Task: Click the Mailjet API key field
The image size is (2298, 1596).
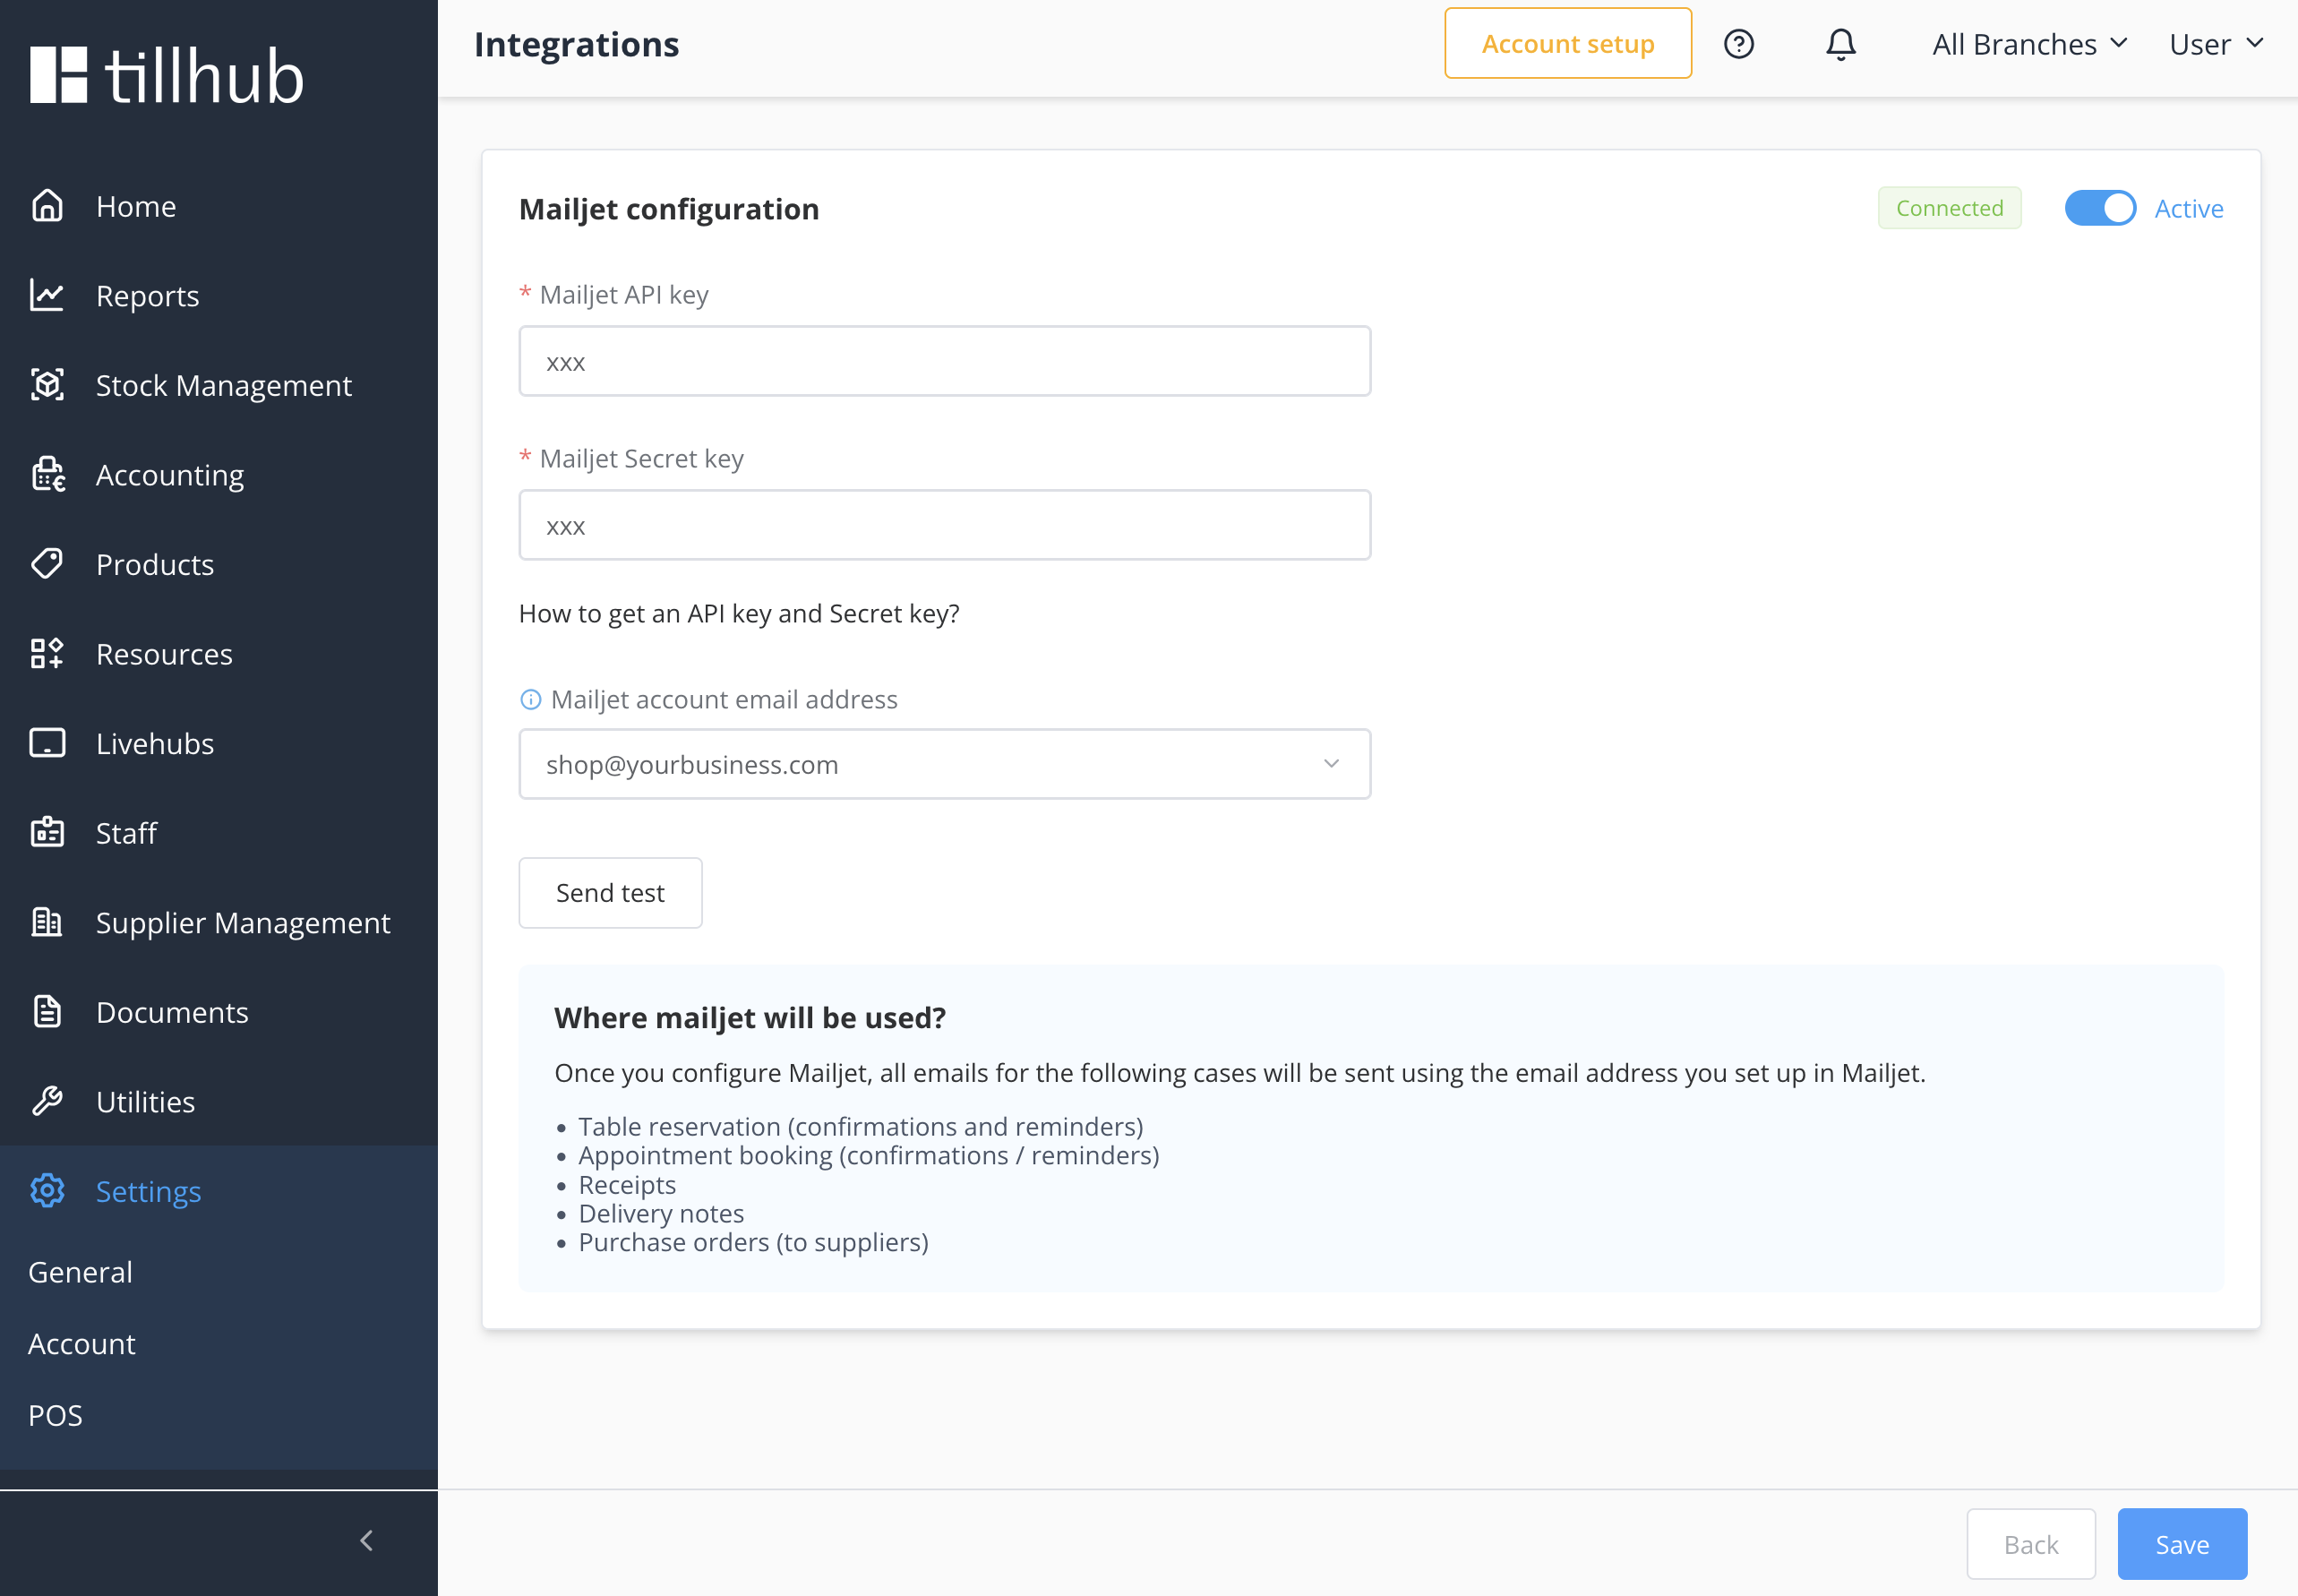Action: (944, 362)
